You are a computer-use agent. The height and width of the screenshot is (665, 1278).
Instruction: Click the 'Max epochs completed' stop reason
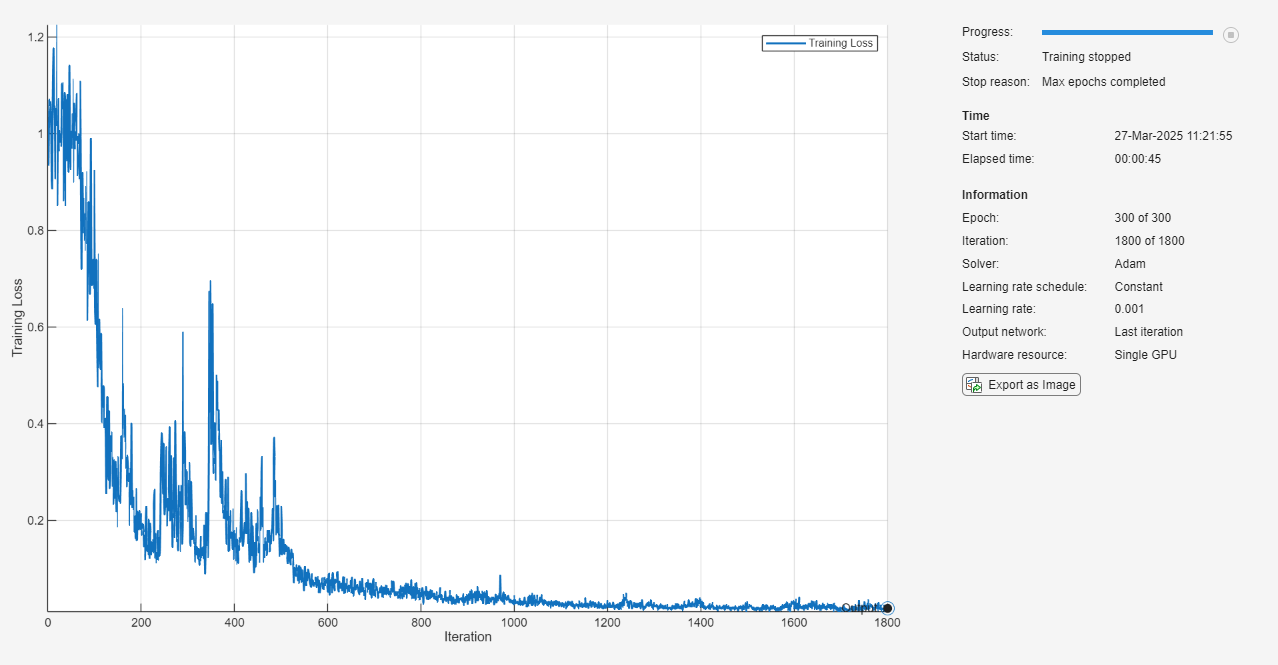pos(1103,82)
